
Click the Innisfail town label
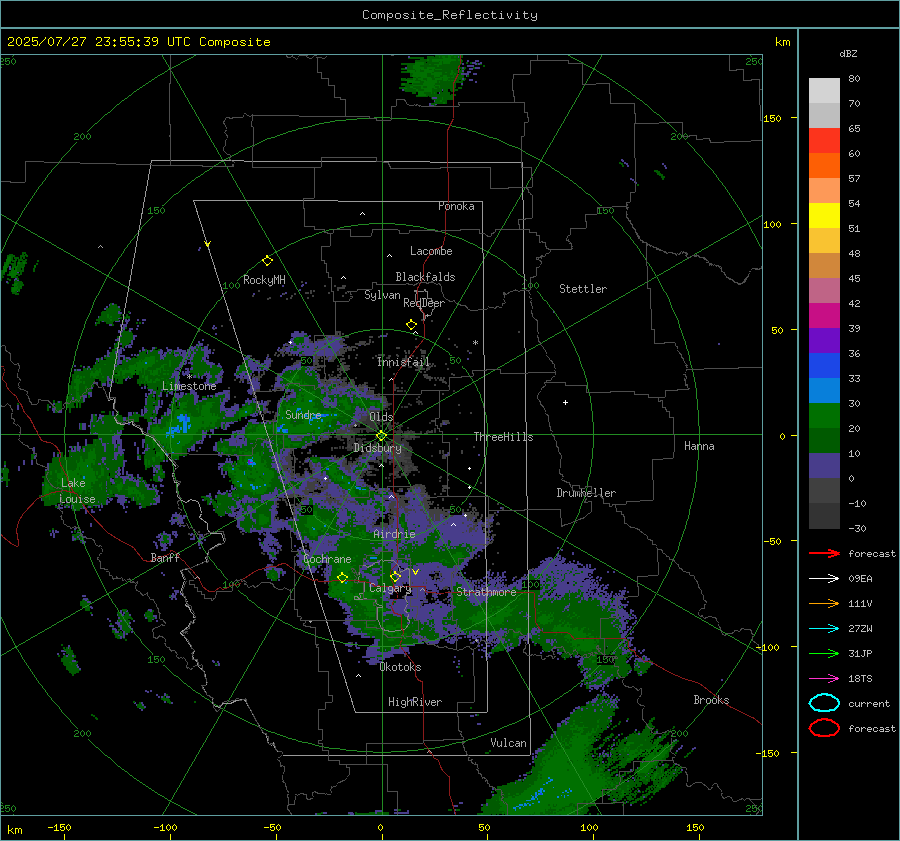coord(403,362)
